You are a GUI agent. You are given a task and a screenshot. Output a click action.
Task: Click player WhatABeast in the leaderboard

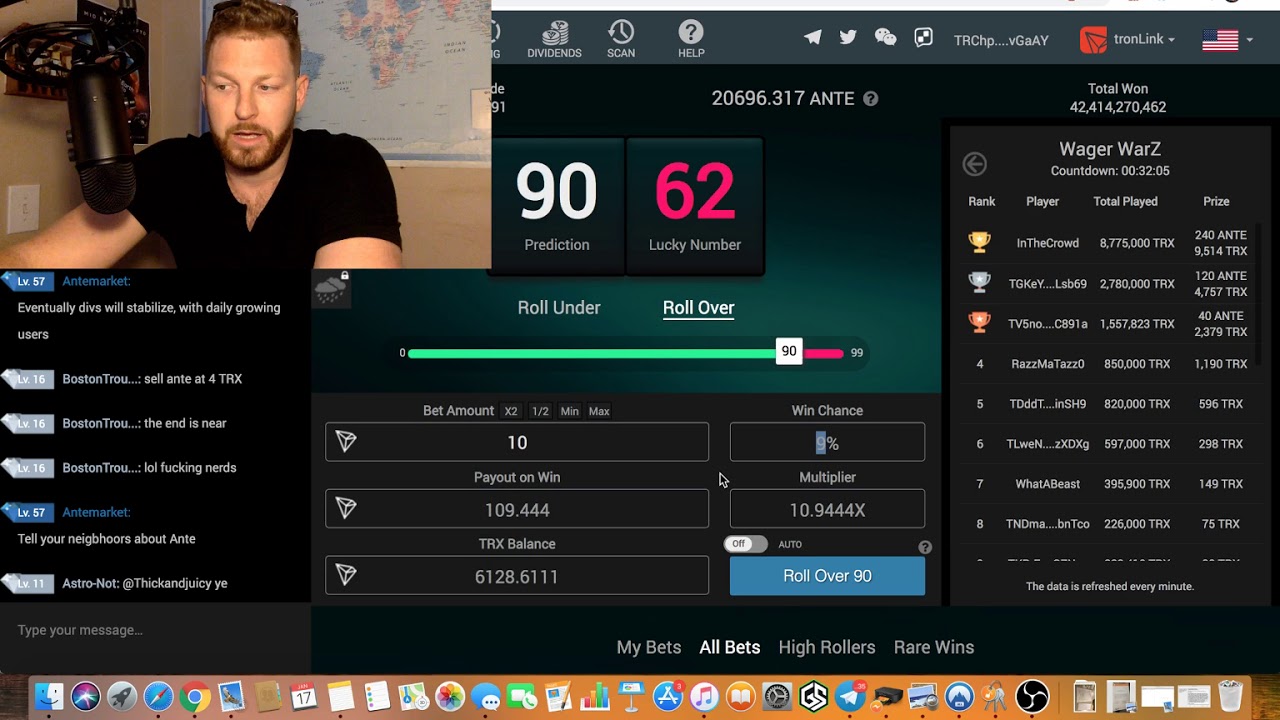click(1047, 484)
